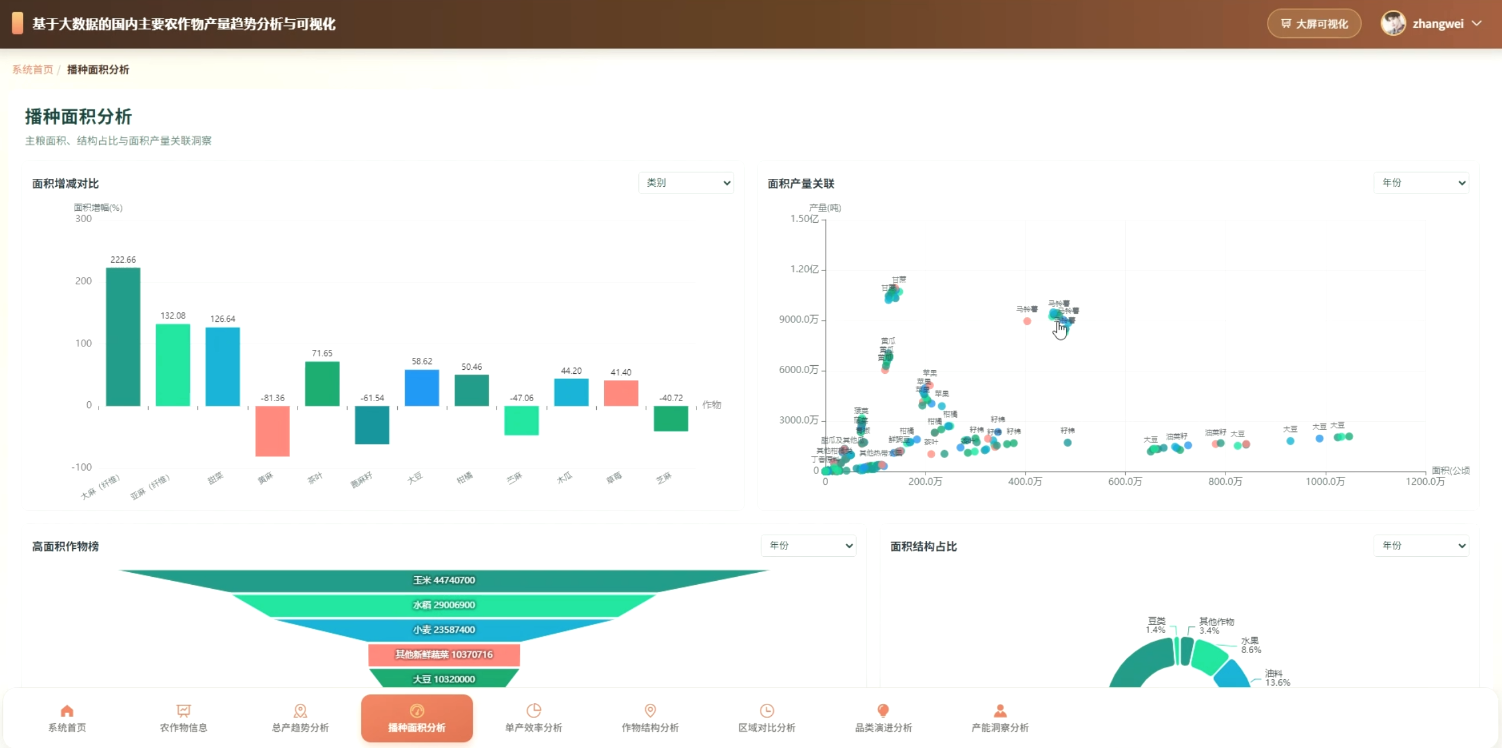The image size is (1502, 748).
Task: Follow the 系统首页 breadcrumb link
Action: (33, 70)
